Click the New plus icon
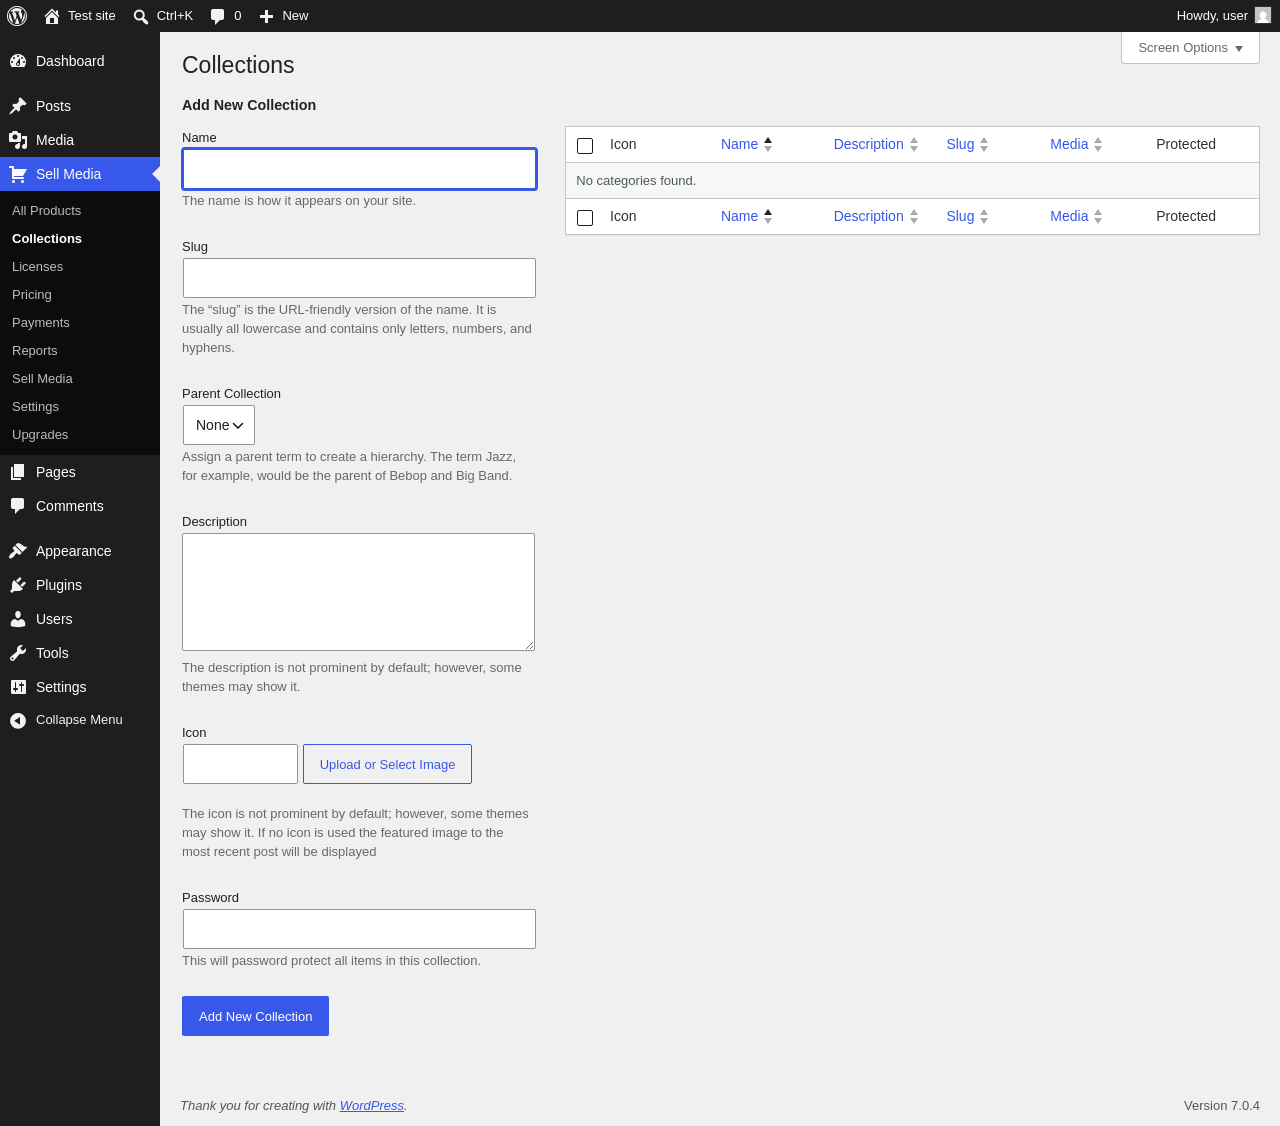The image size is (1280, 1126). point(266,16)
